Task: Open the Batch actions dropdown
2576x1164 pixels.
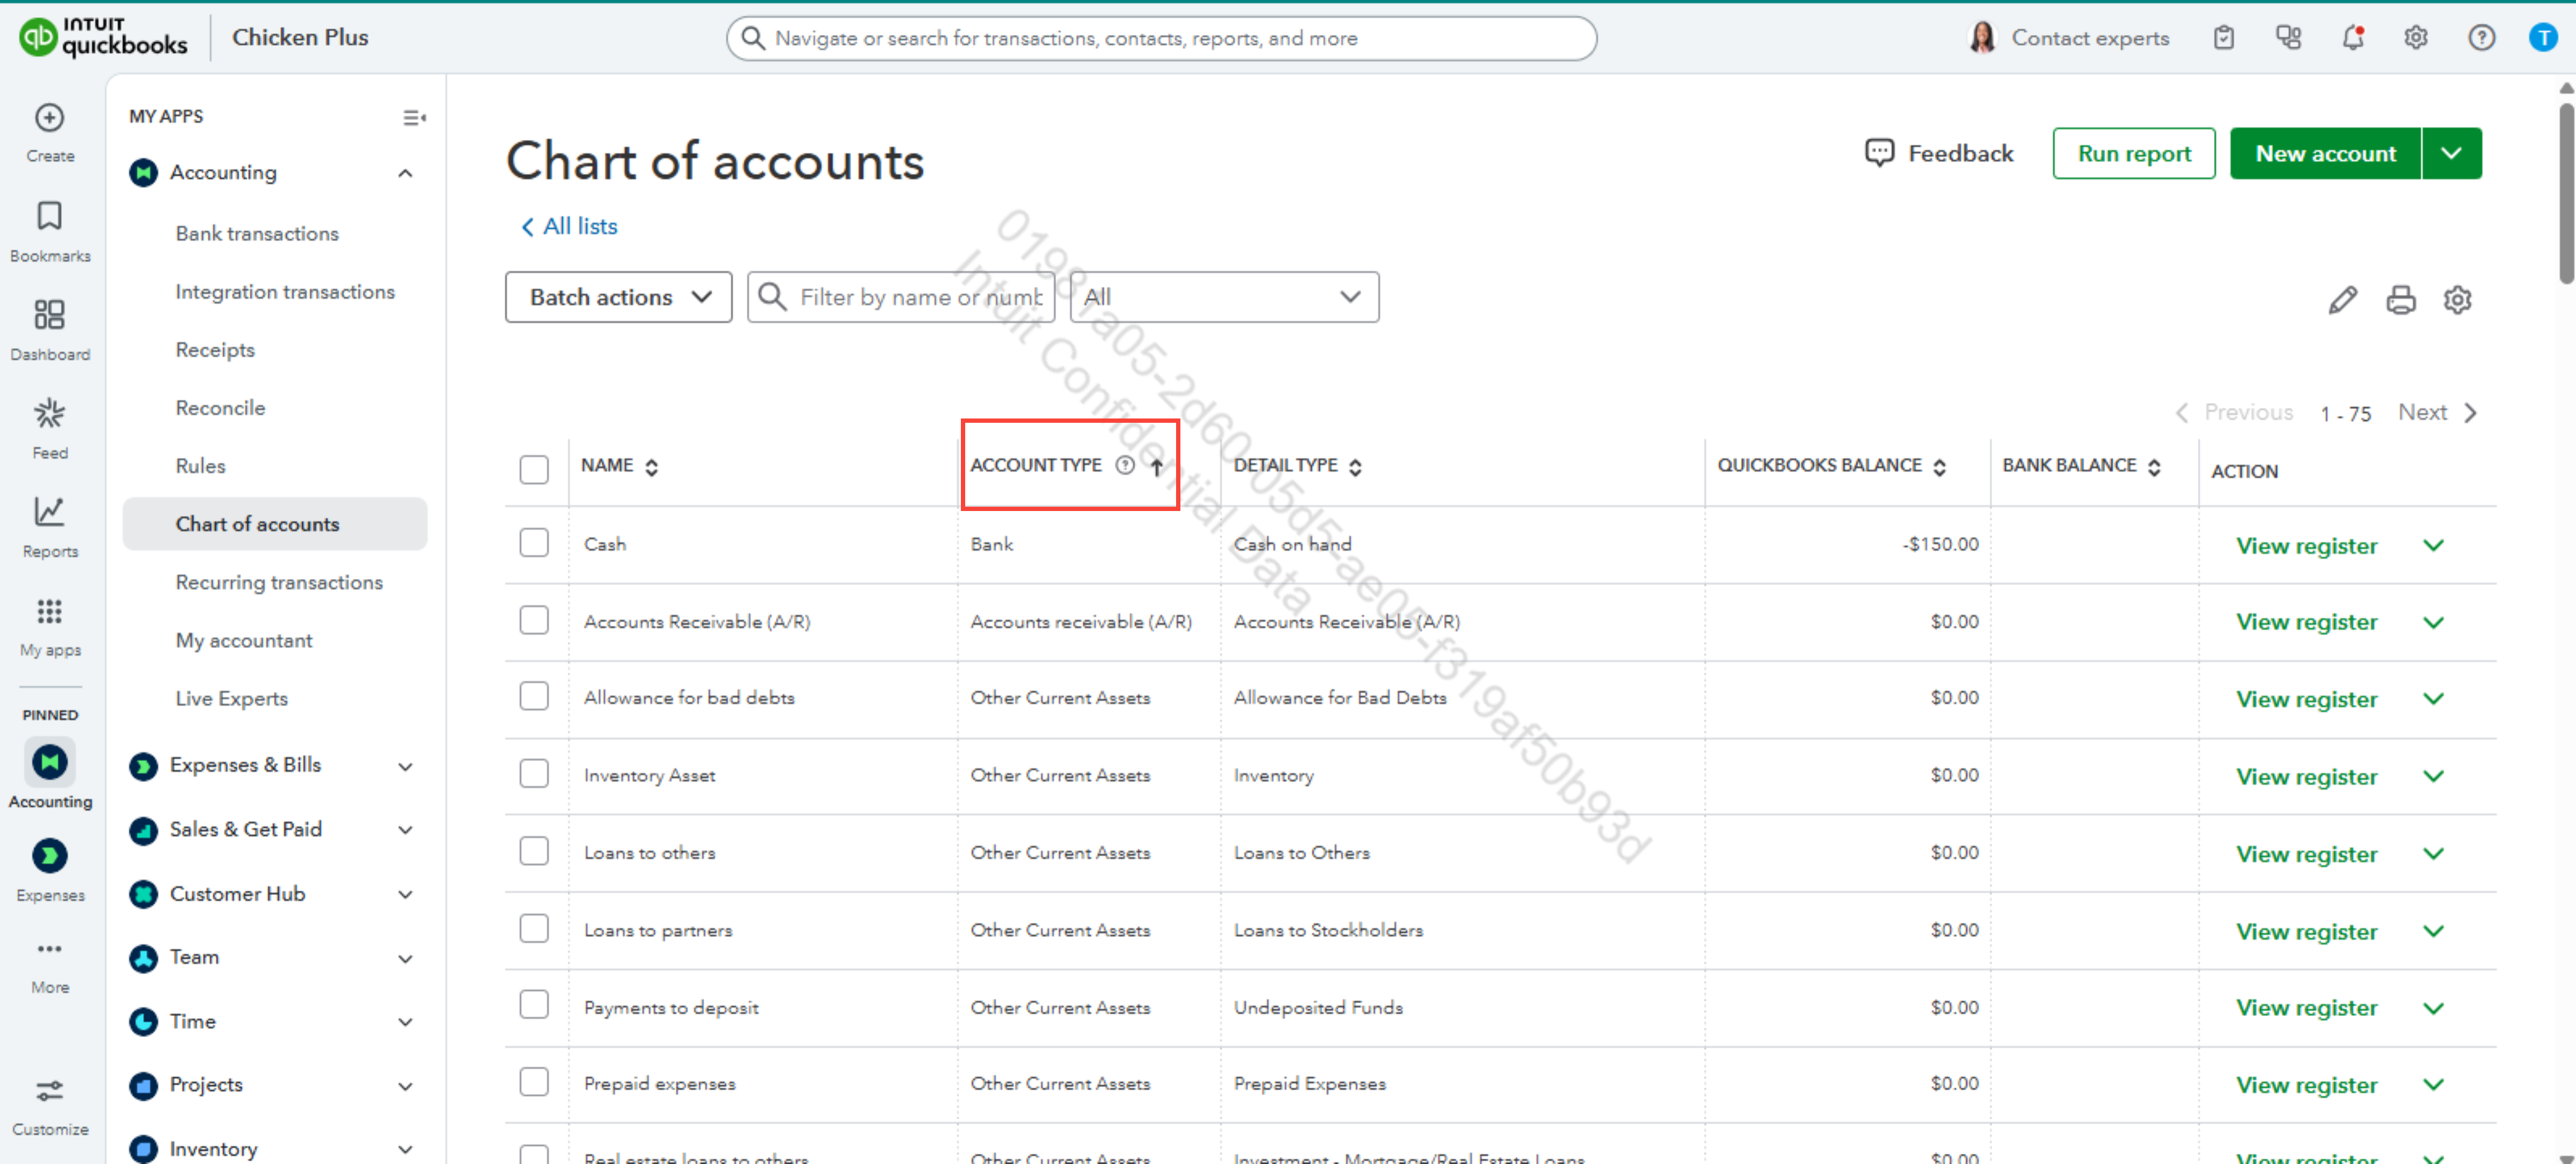Action: pos(618,297)
